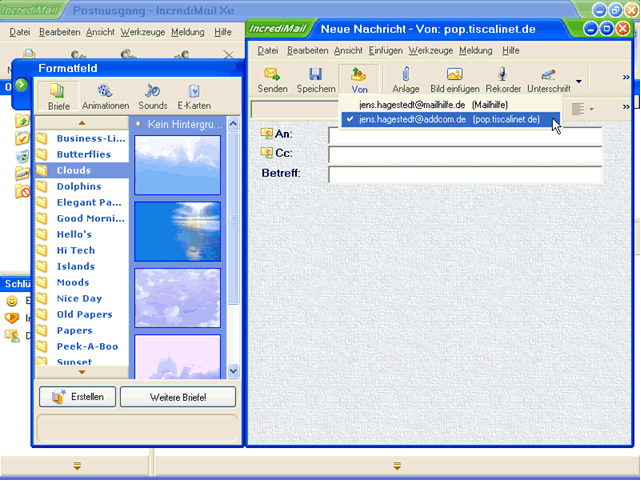
Task: Choose purple clouds background thumbnail
Action: (x=177, y=298)
